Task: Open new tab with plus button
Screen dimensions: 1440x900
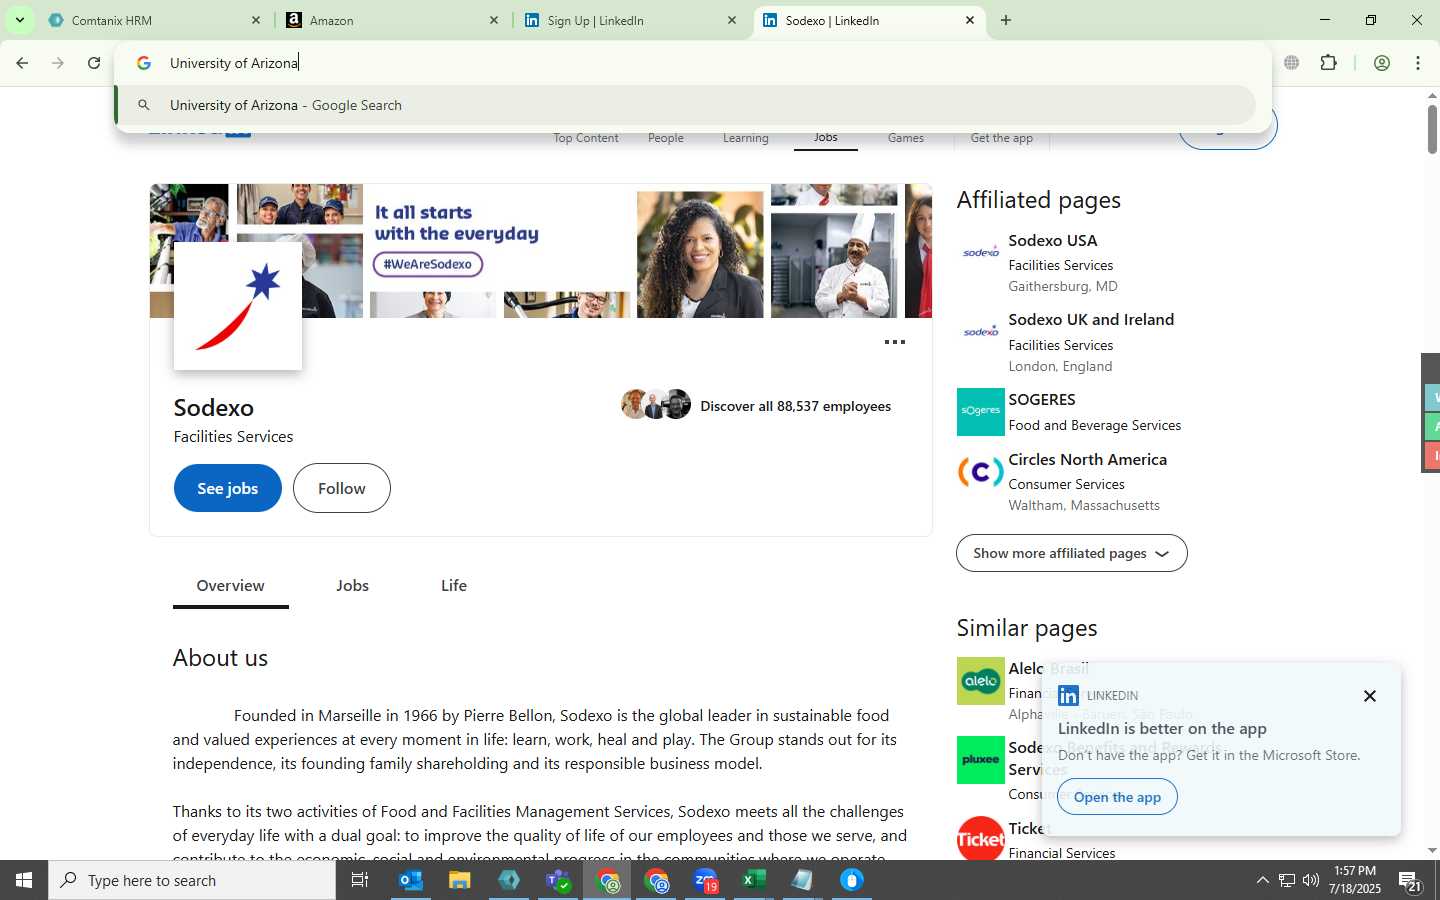Action: tap(1006, 20)
